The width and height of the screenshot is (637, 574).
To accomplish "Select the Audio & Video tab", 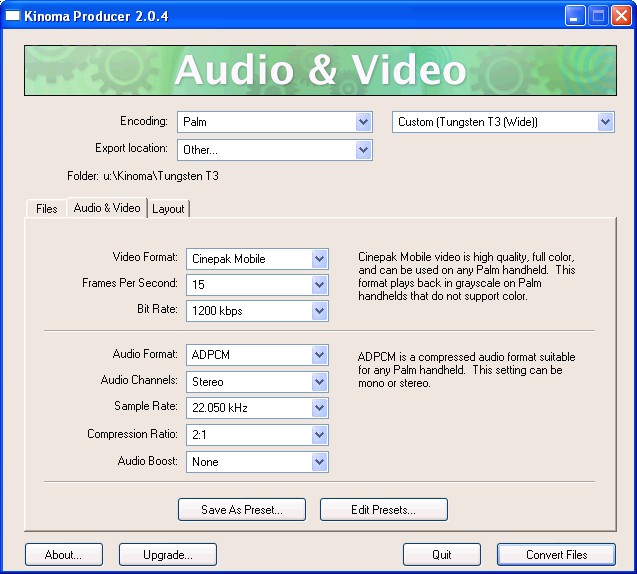I will pyautogui.click(x=107, y=208).
